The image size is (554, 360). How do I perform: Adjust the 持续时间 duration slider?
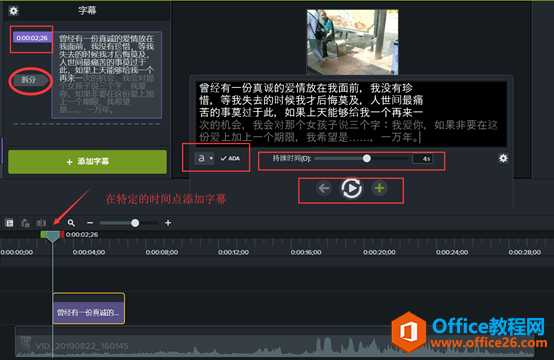[367, 158]
